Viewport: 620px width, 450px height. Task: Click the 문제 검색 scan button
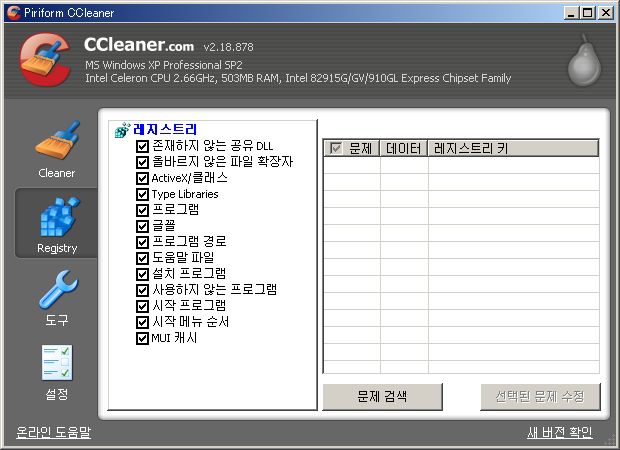point(382,396)
